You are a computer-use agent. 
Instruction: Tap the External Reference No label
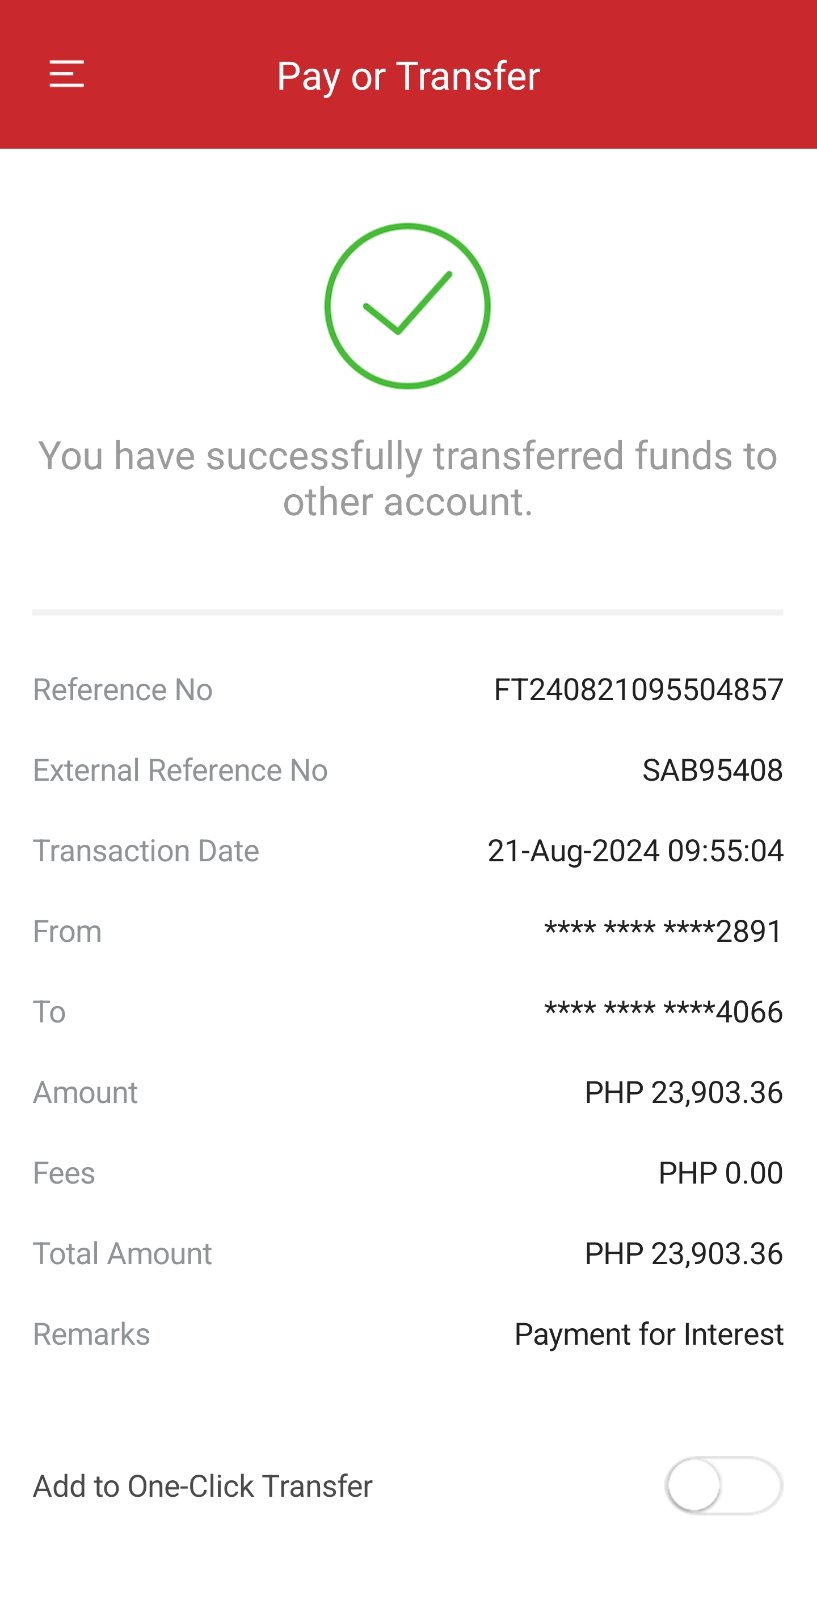click(x=180, y=771)
